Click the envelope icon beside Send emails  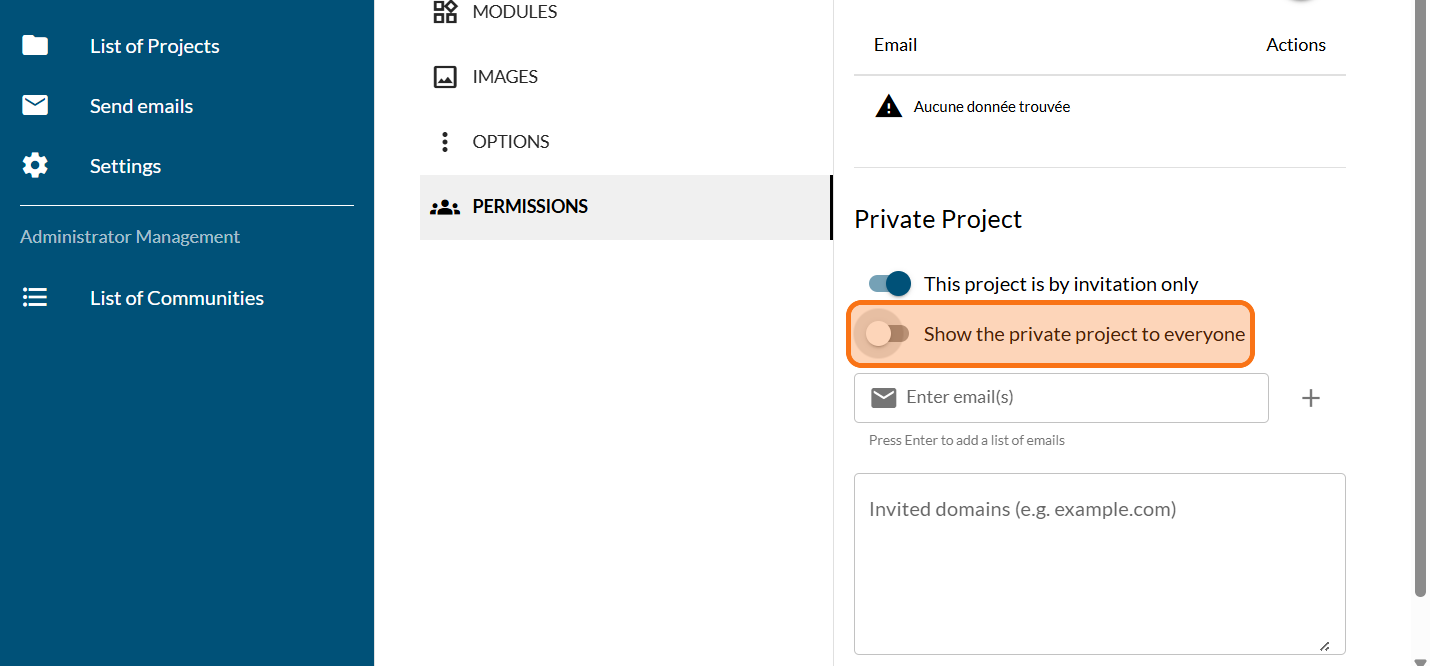tap(35, 106)
